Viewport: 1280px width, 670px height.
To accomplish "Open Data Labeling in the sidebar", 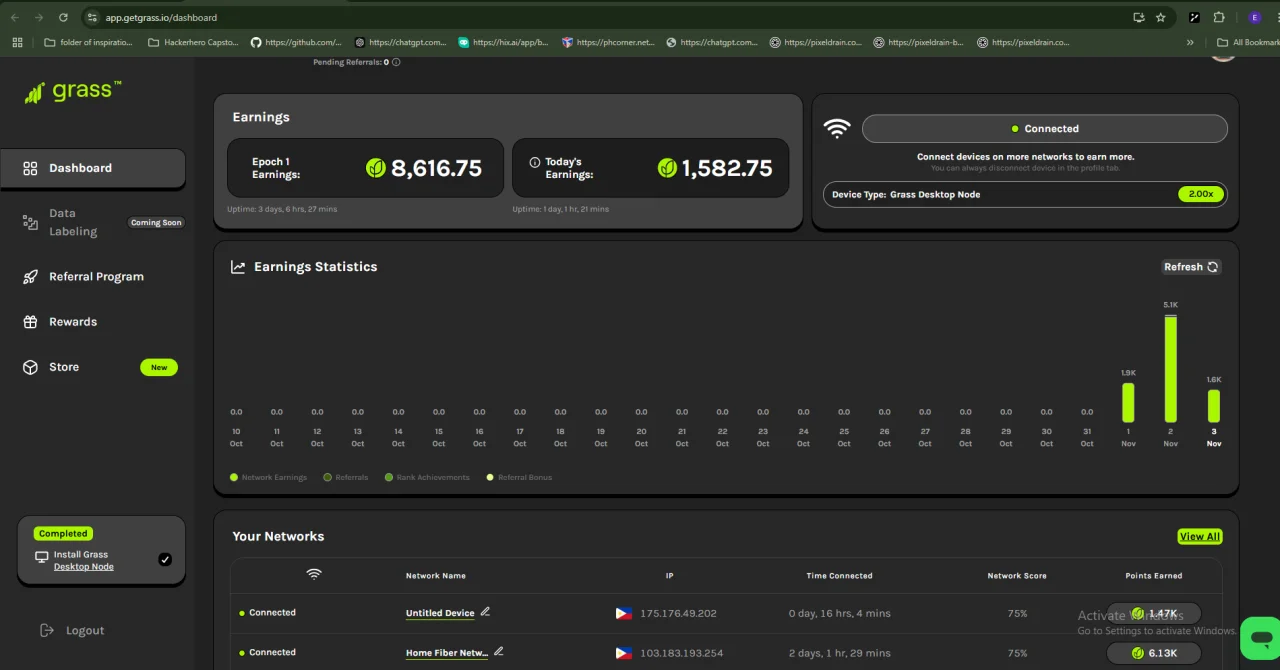I will [x=73, y=222].
